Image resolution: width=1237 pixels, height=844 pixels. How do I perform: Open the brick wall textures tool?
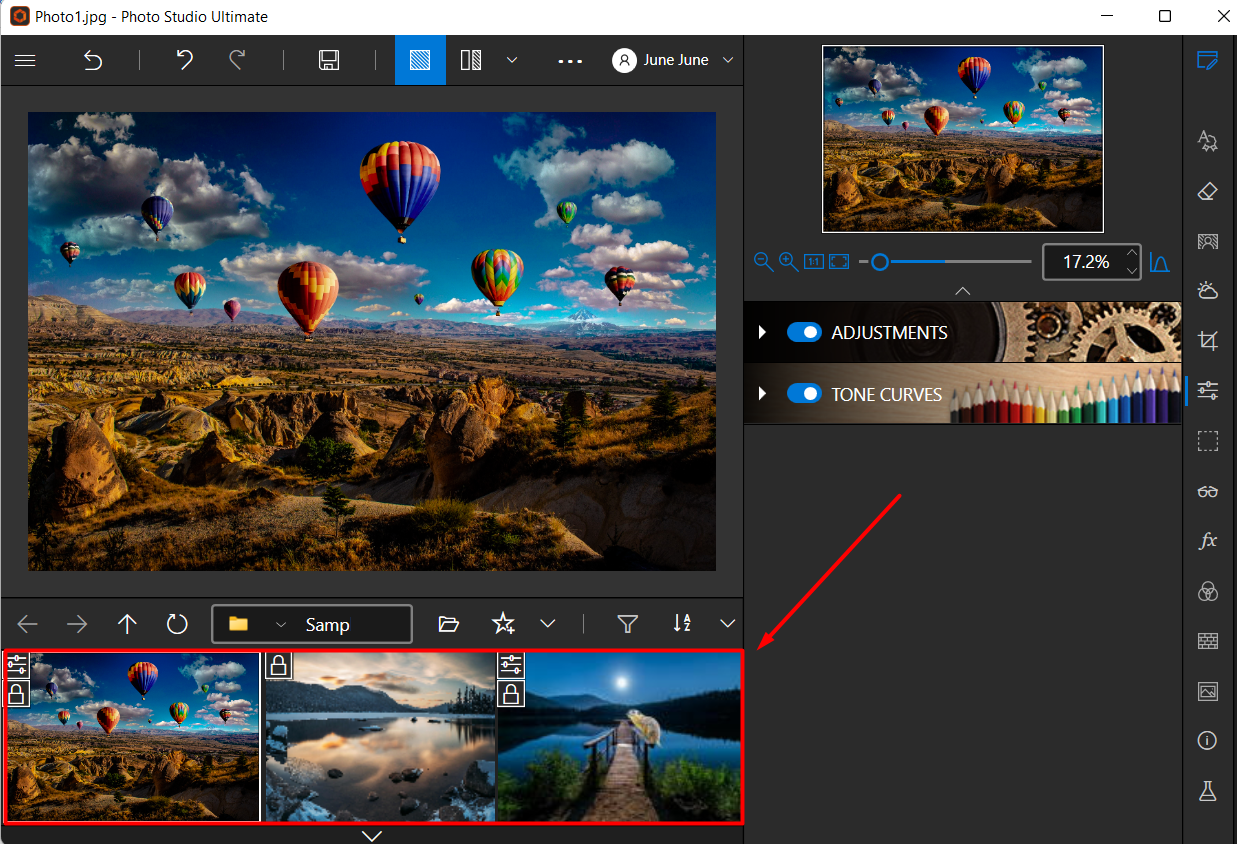pyautogui.click(x=1208, y=641)
